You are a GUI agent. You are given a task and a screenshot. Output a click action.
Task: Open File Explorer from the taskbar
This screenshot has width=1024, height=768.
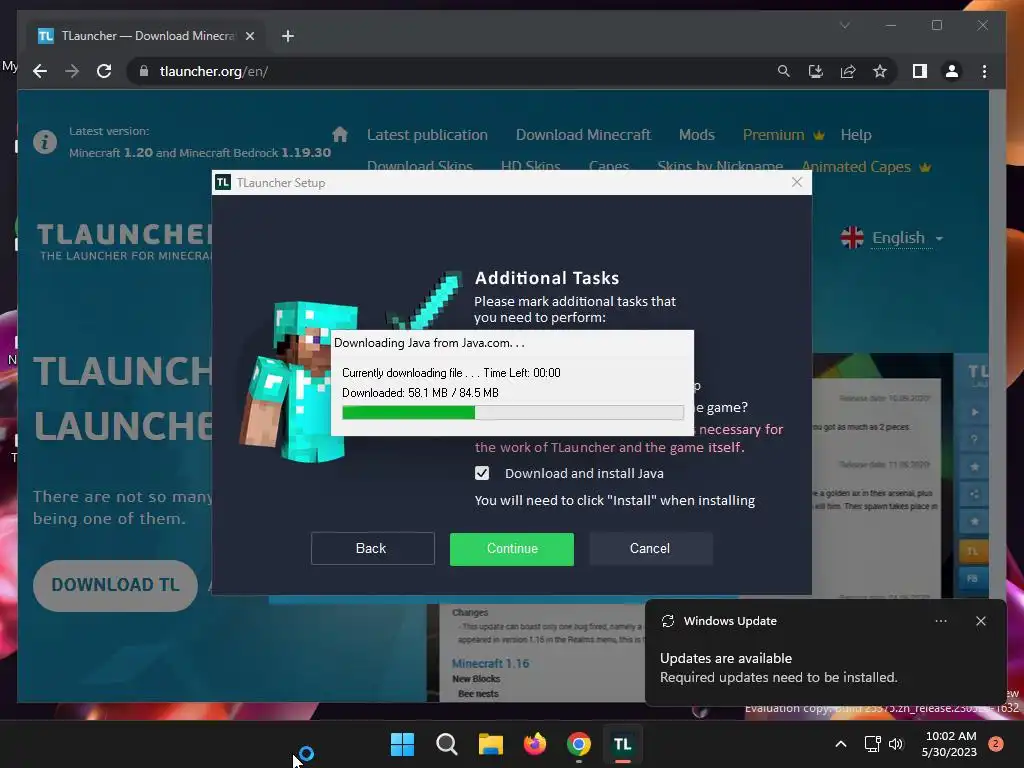pos(490,744)
